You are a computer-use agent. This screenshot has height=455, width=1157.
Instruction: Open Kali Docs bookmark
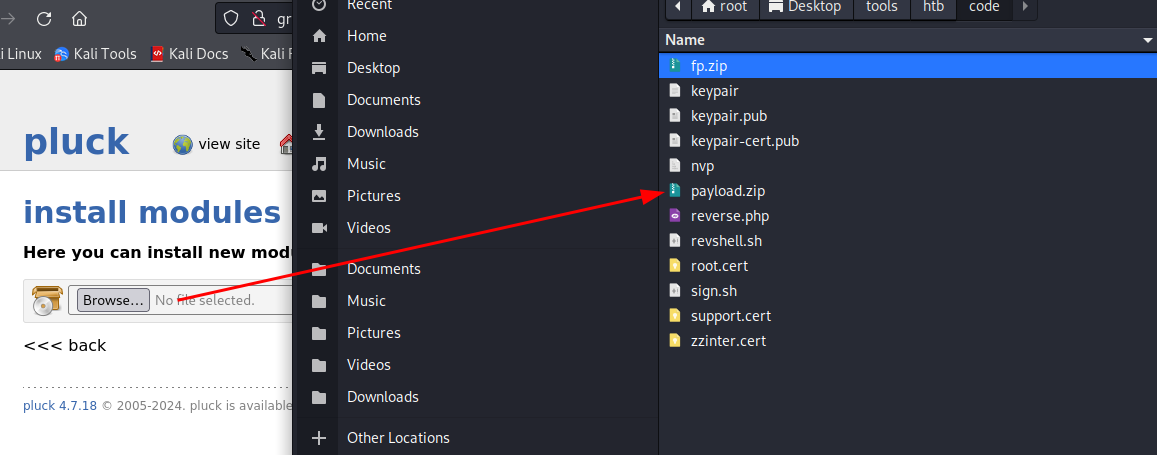click(x=189, y=54)
